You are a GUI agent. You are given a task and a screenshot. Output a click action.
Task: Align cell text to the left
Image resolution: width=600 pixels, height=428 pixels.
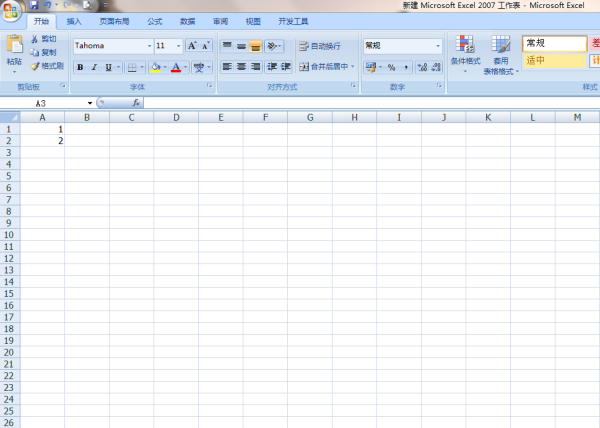click(x=227, y=67)
